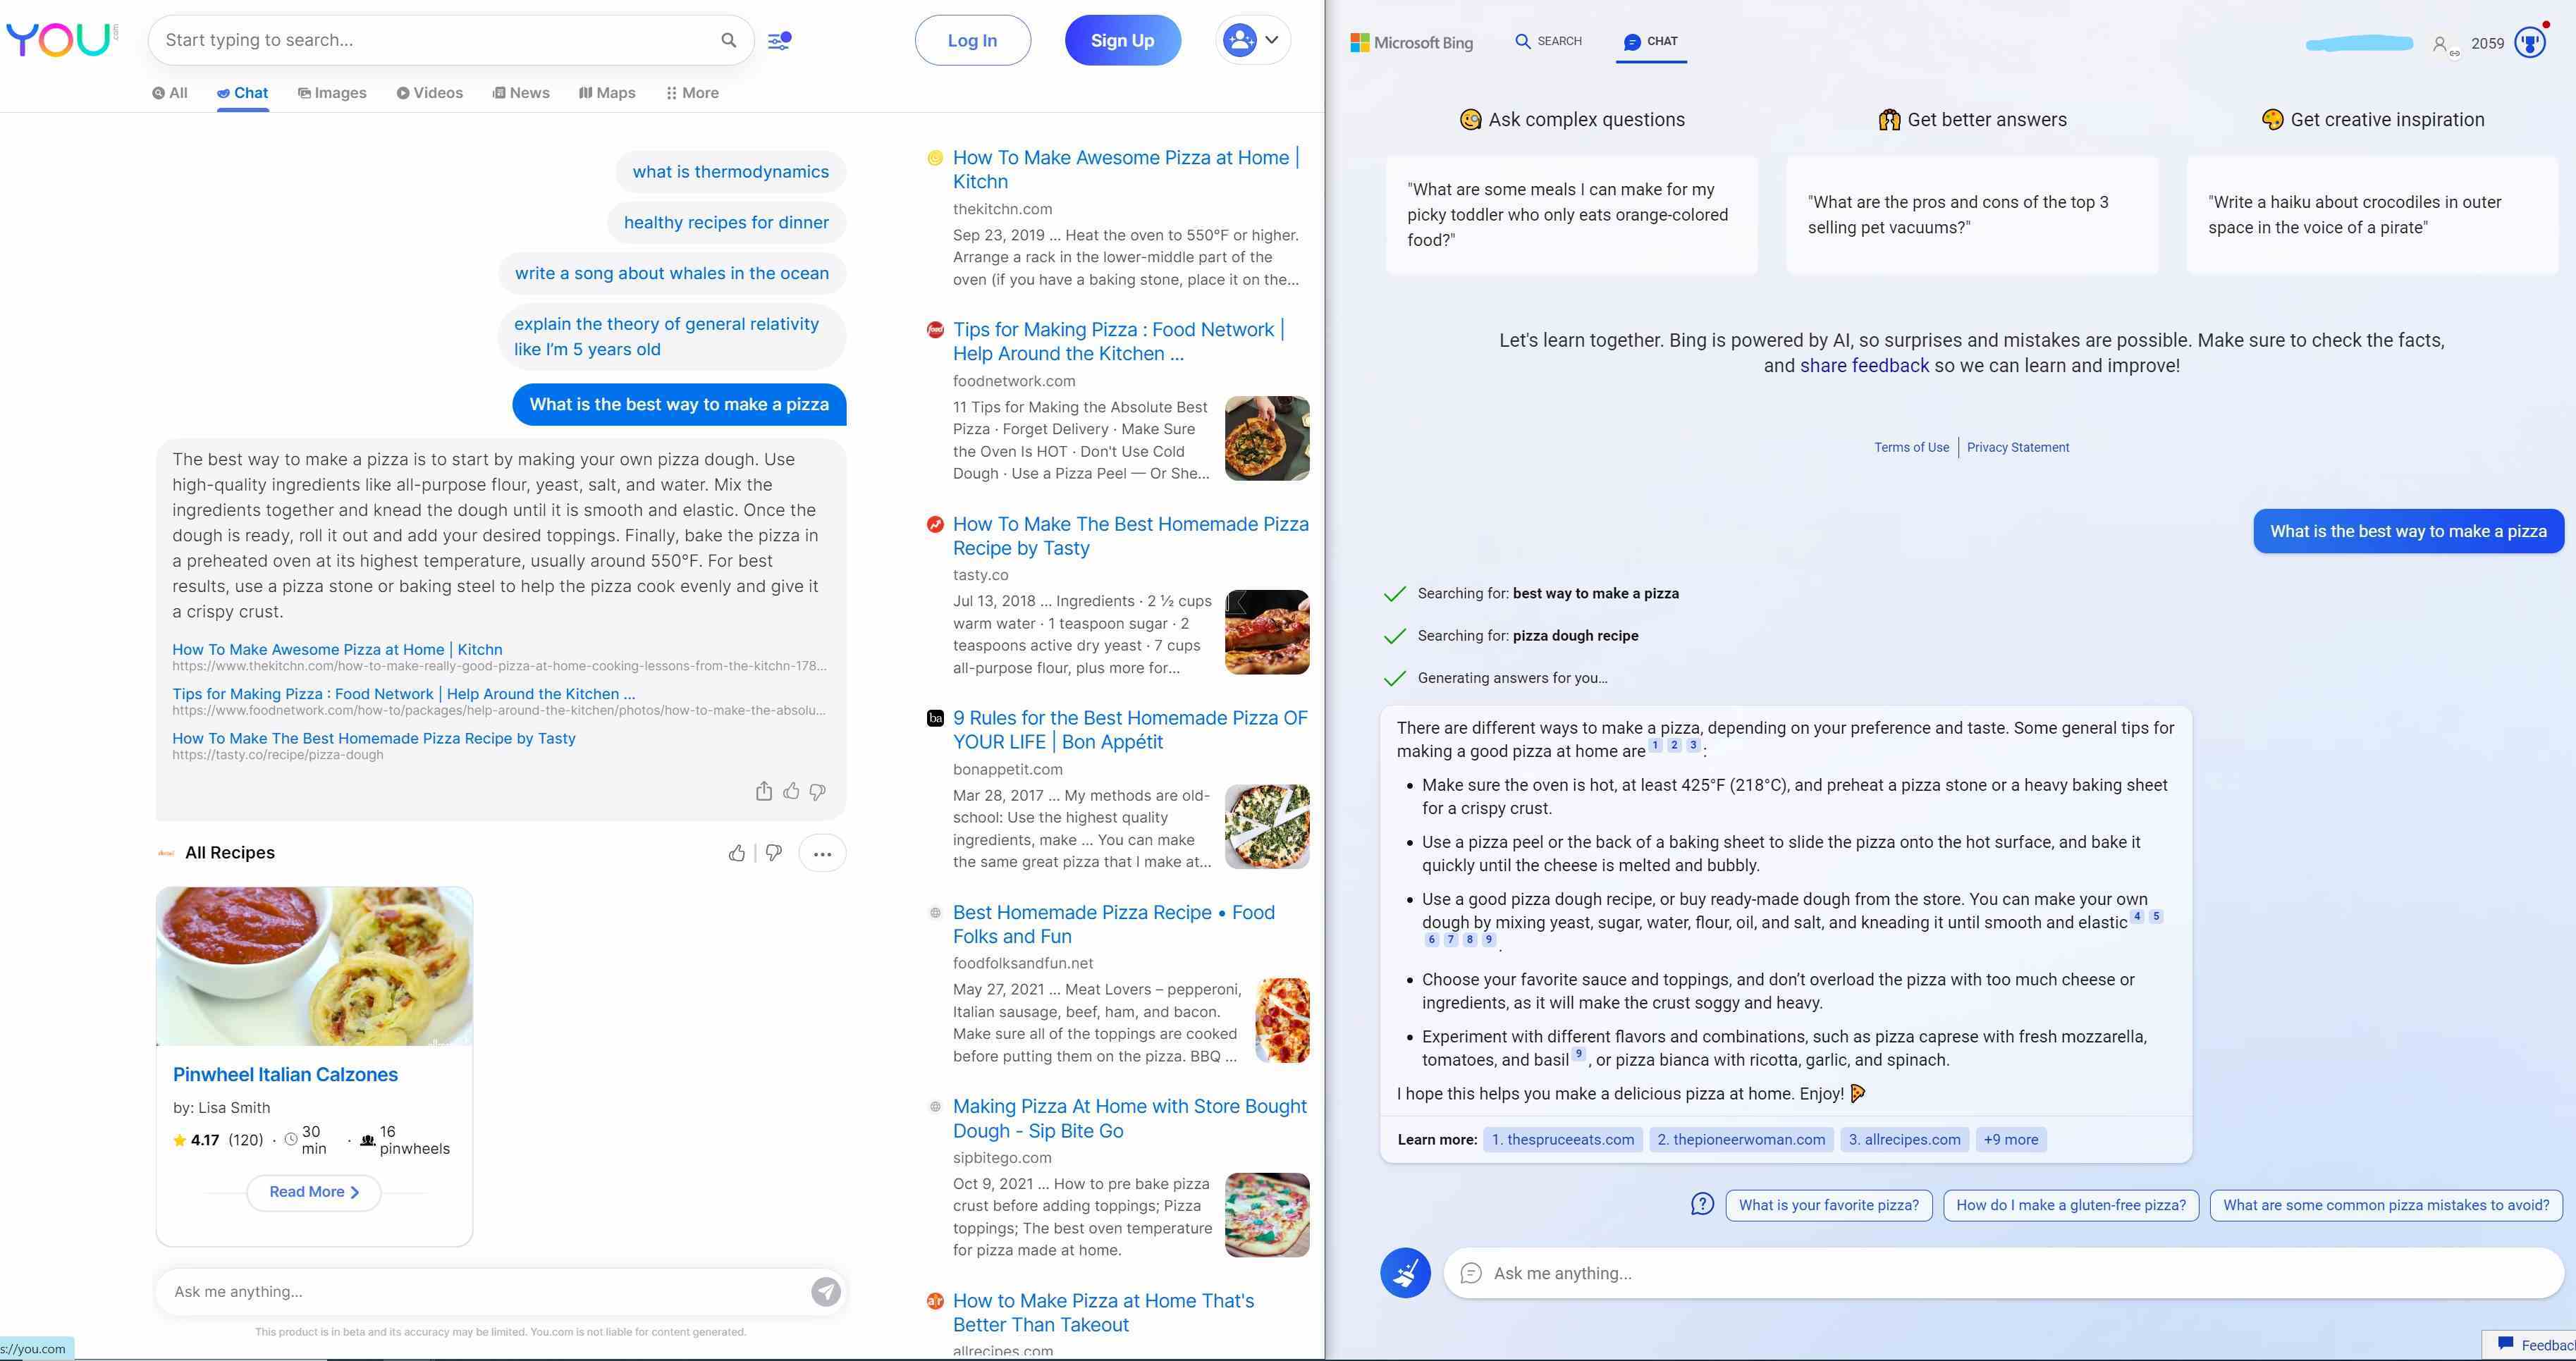The width and height of the screenshot is (2576, 1361).
Task: Click the YOU.com thumbs up icon
Action: point(789,790)
